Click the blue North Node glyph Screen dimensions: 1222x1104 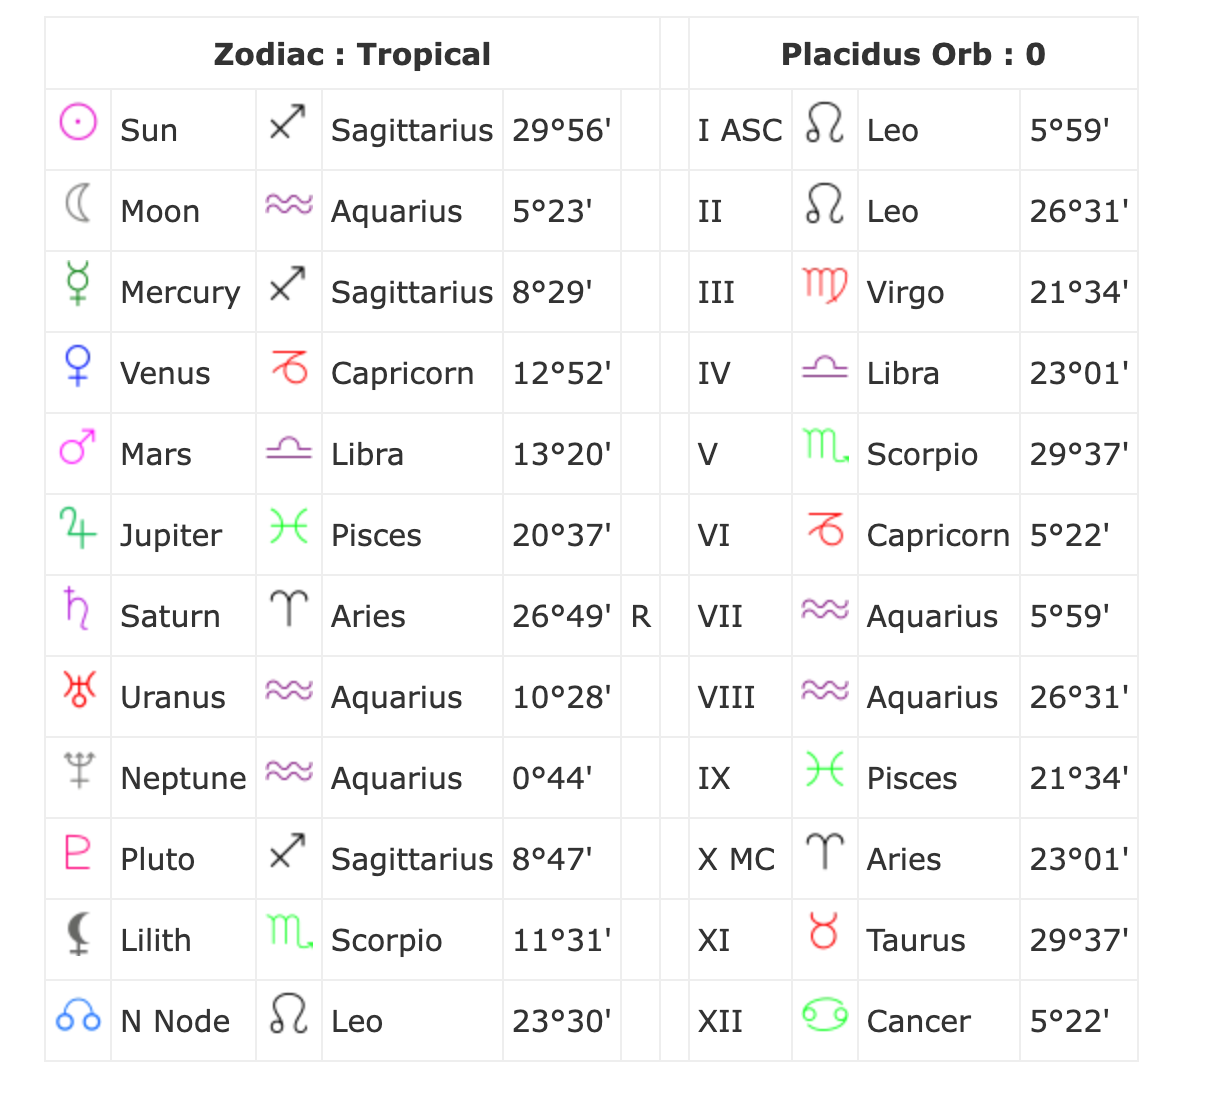[78, 1017]
